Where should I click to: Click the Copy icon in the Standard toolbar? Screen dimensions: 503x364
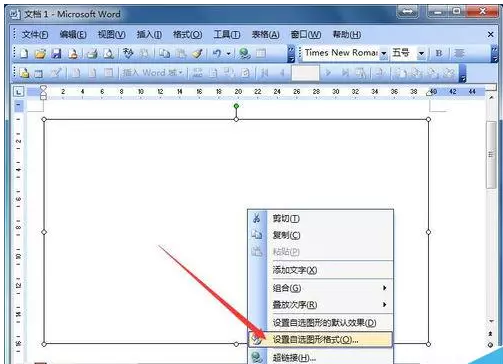coord(164,53)
